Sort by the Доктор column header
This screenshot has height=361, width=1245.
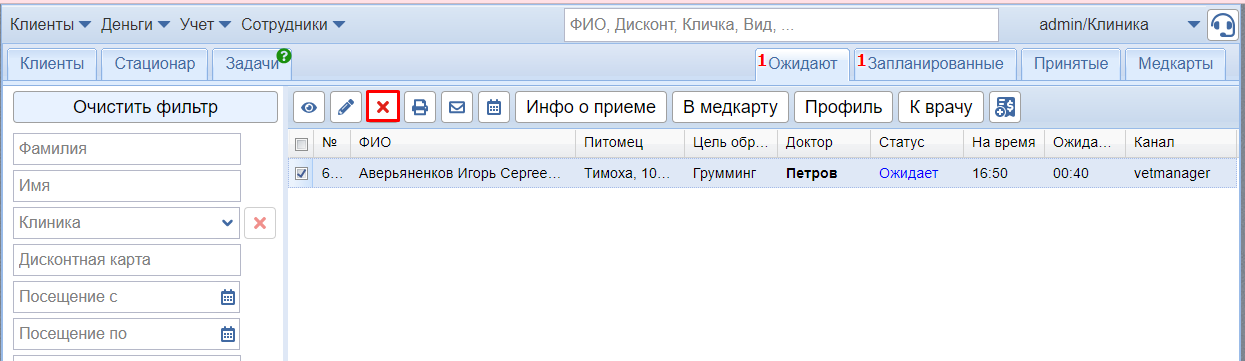(x=824, y=144)
